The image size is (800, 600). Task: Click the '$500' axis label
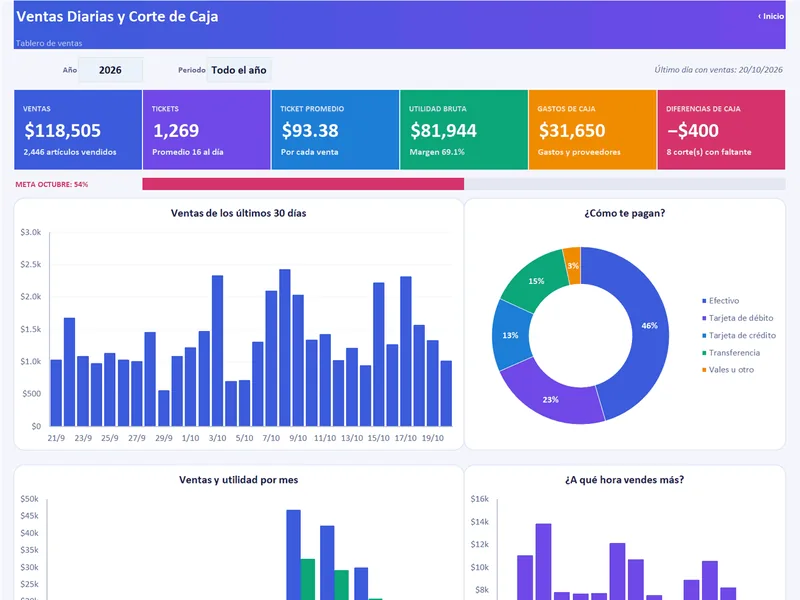pyautogui.click(x=31, y=393)
